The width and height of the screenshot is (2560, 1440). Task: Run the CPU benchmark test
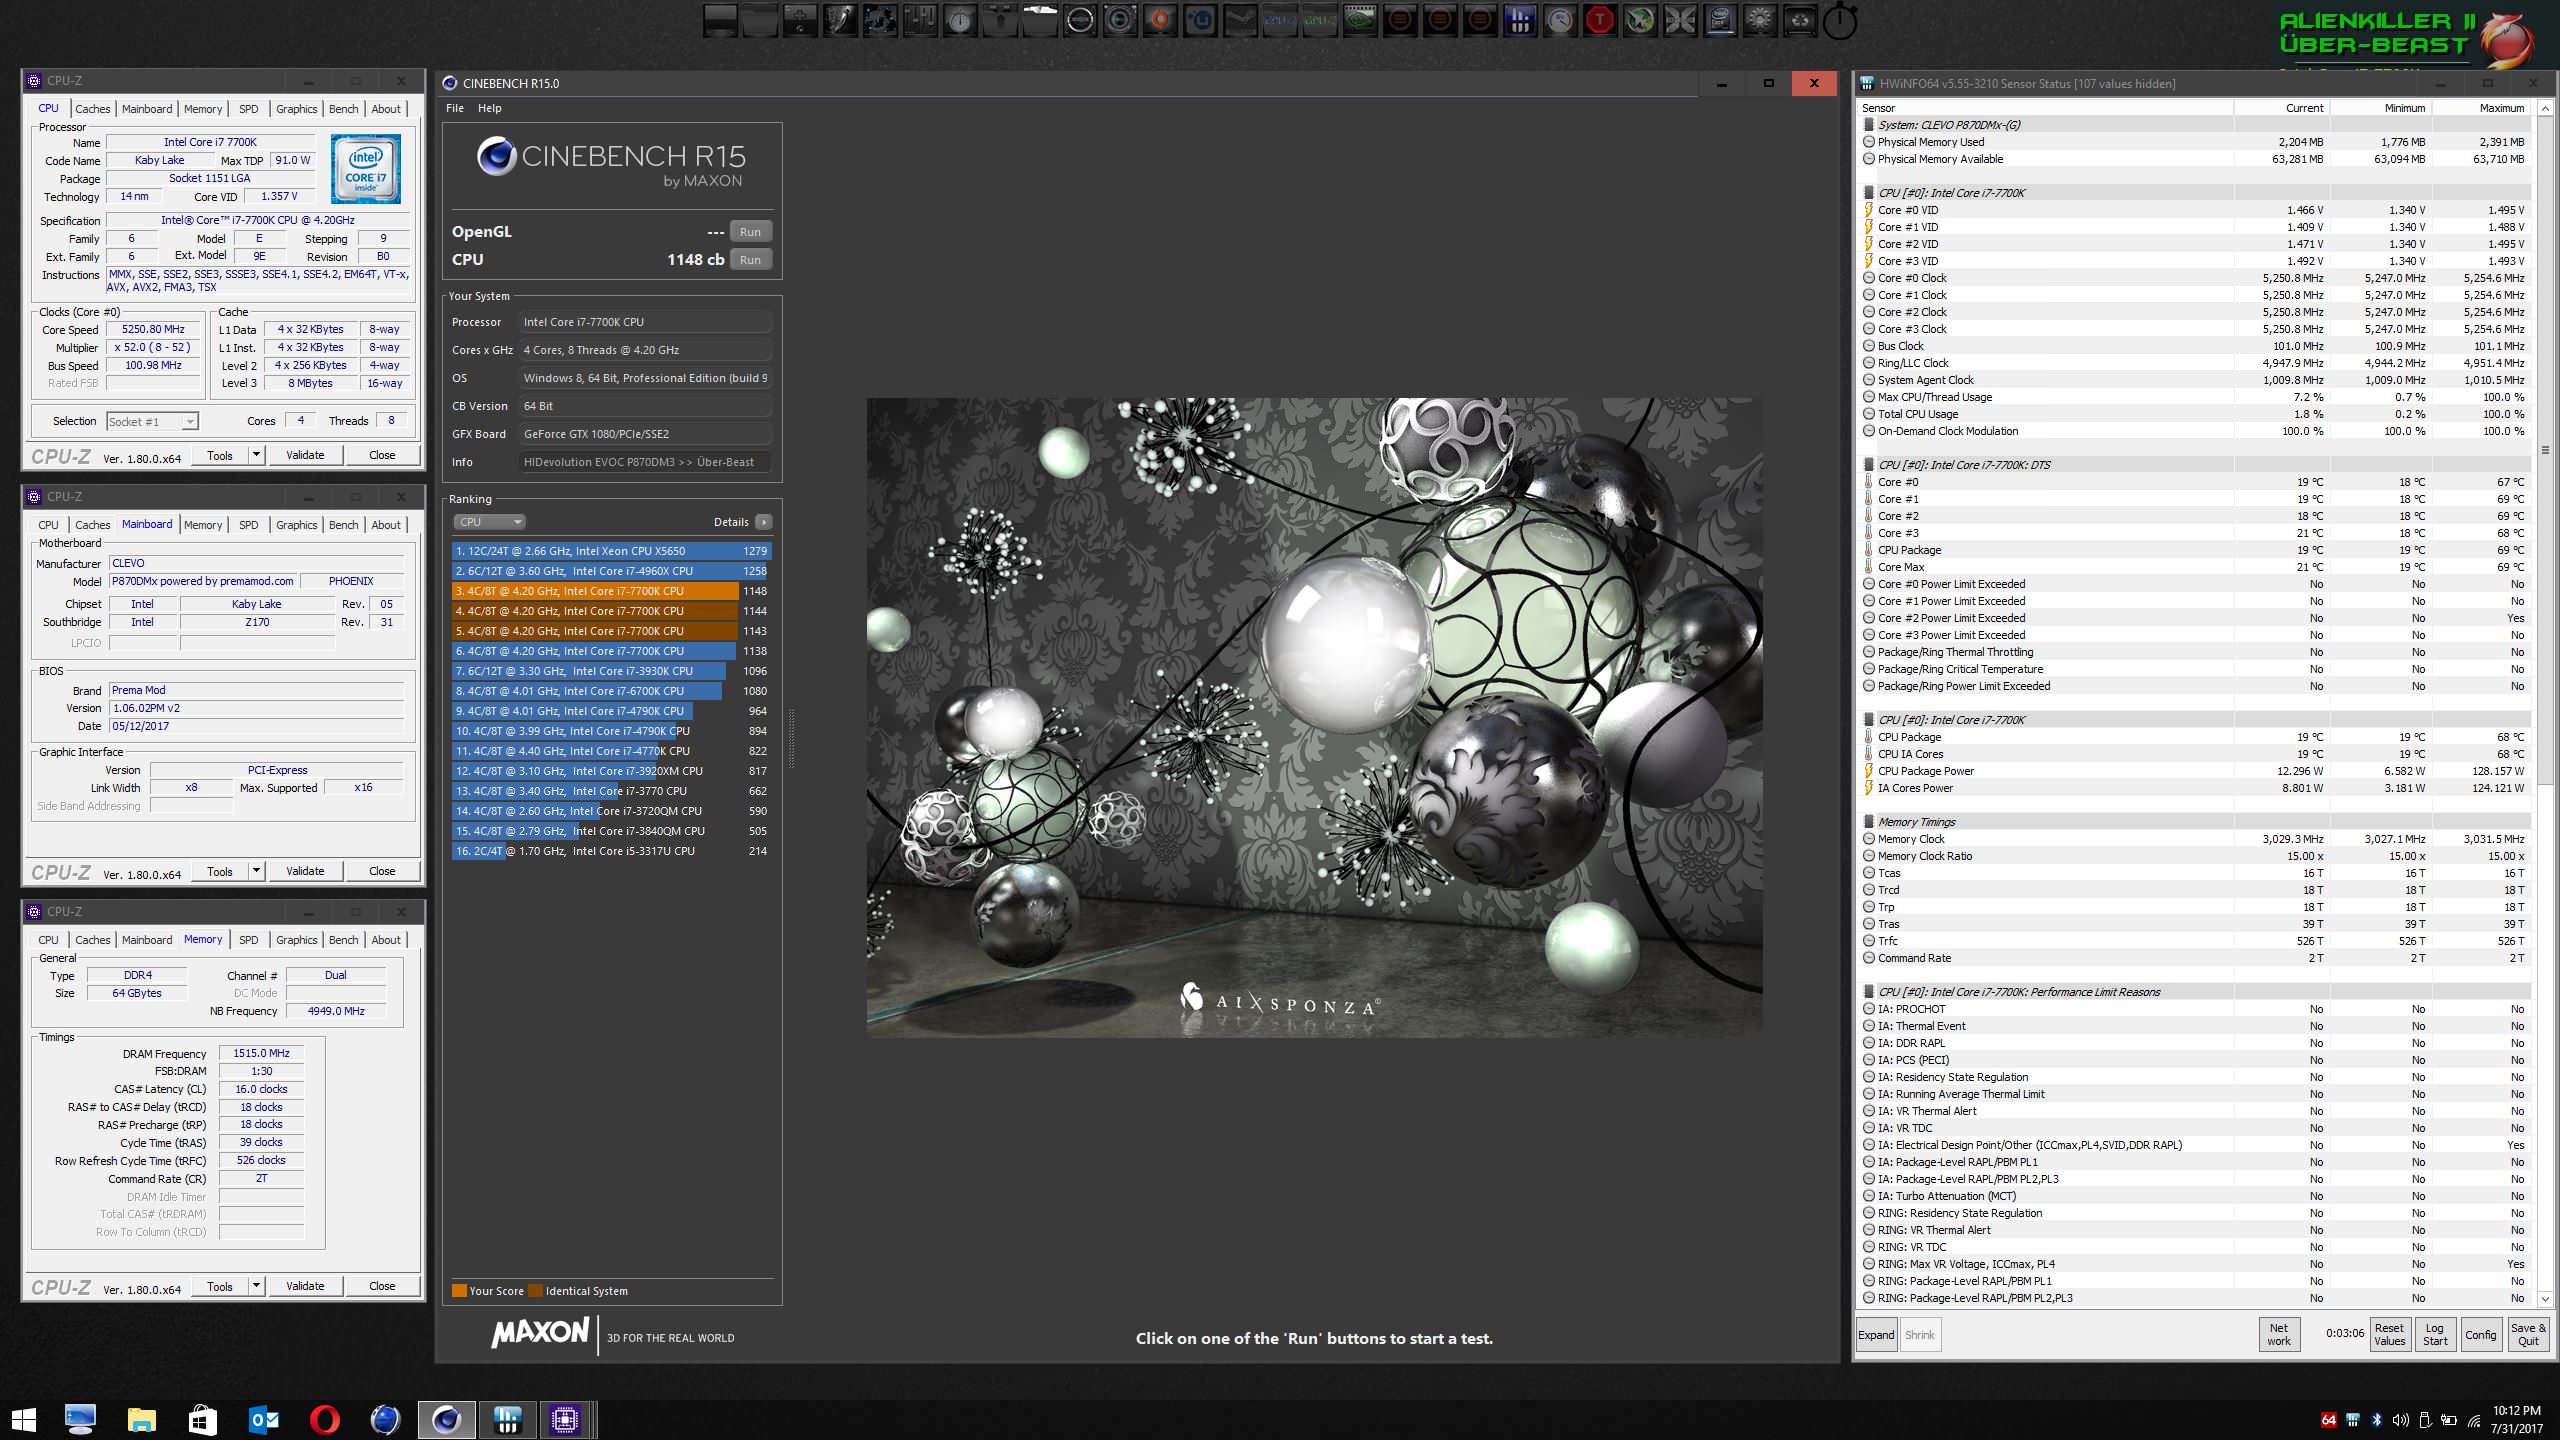click(x=750, y=259)
